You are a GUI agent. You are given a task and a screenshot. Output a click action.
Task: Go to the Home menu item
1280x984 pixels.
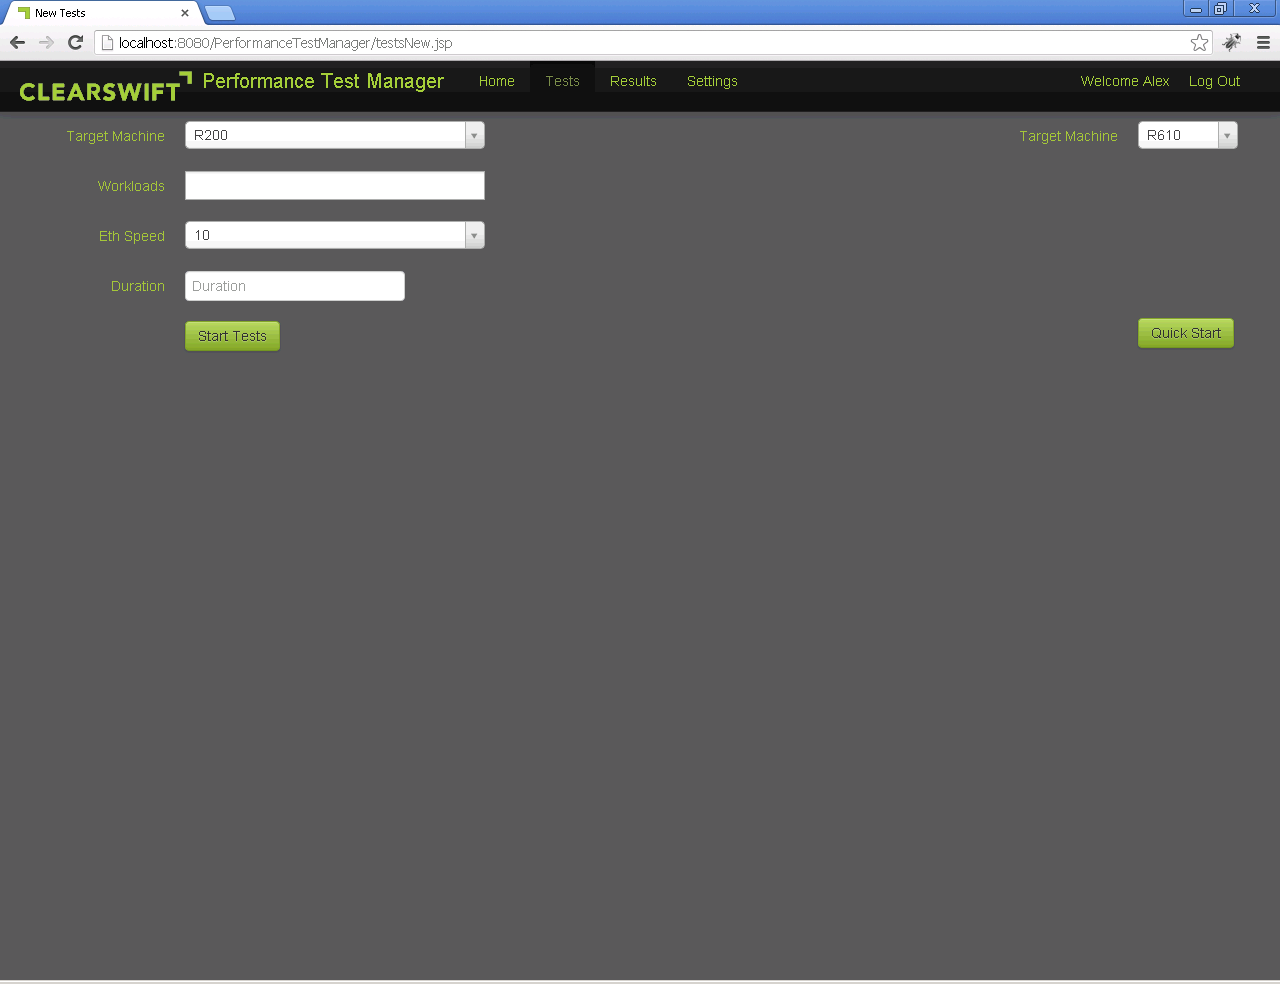pyautogui.click(x=496, y=81)
